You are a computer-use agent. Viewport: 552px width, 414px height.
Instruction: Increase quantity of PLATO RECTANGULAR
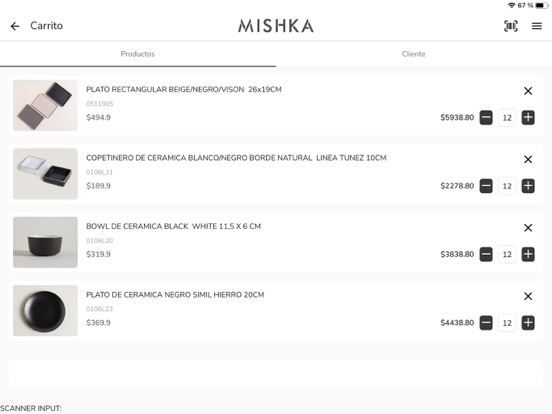(528, 118)
